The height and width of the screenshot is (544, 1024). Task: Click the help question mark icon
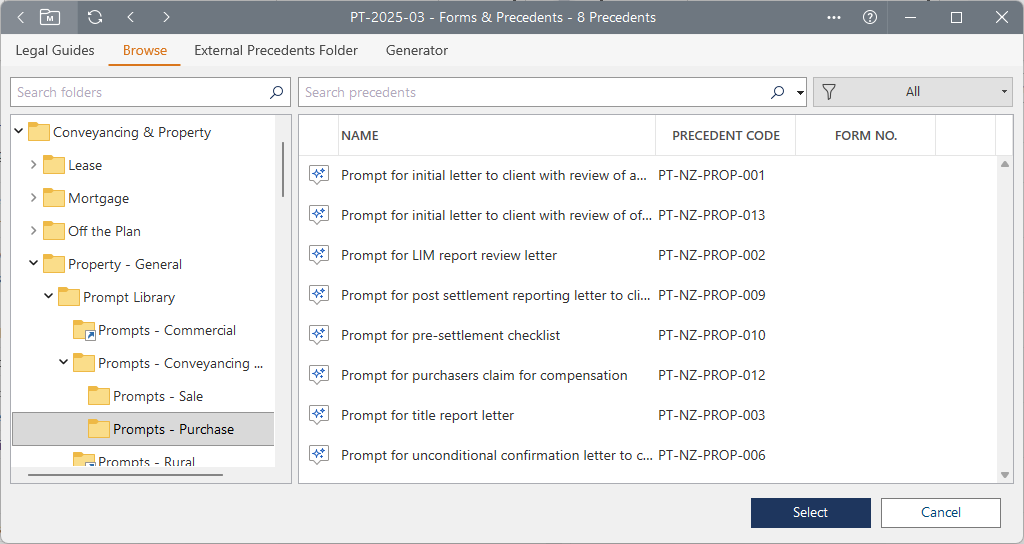pyautogui.click(x=870, y=18)
